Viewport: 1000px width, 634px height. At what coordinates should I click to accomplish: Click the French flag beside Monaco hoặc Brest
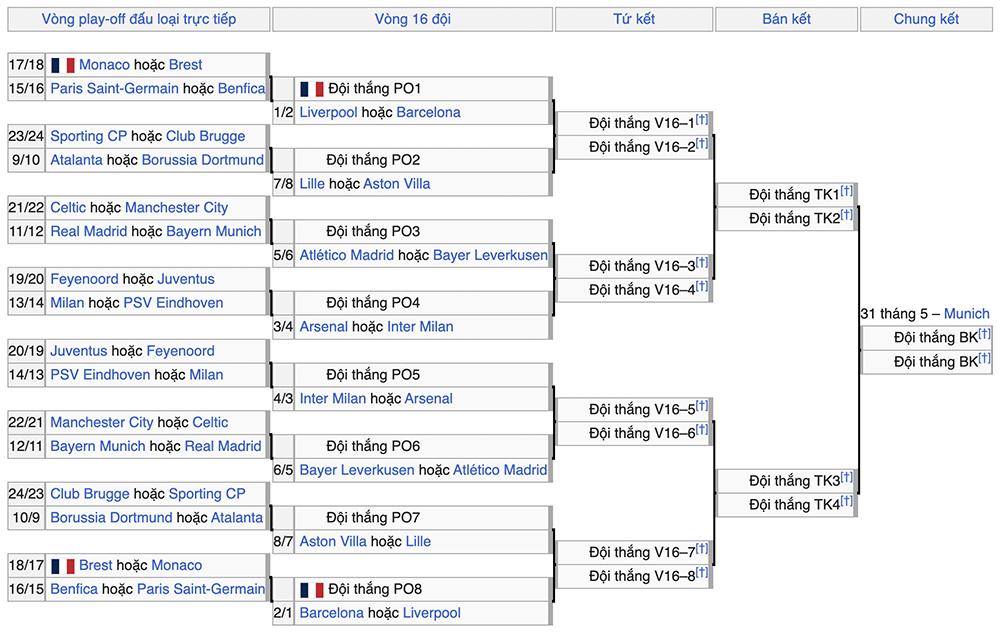point(62,65)
